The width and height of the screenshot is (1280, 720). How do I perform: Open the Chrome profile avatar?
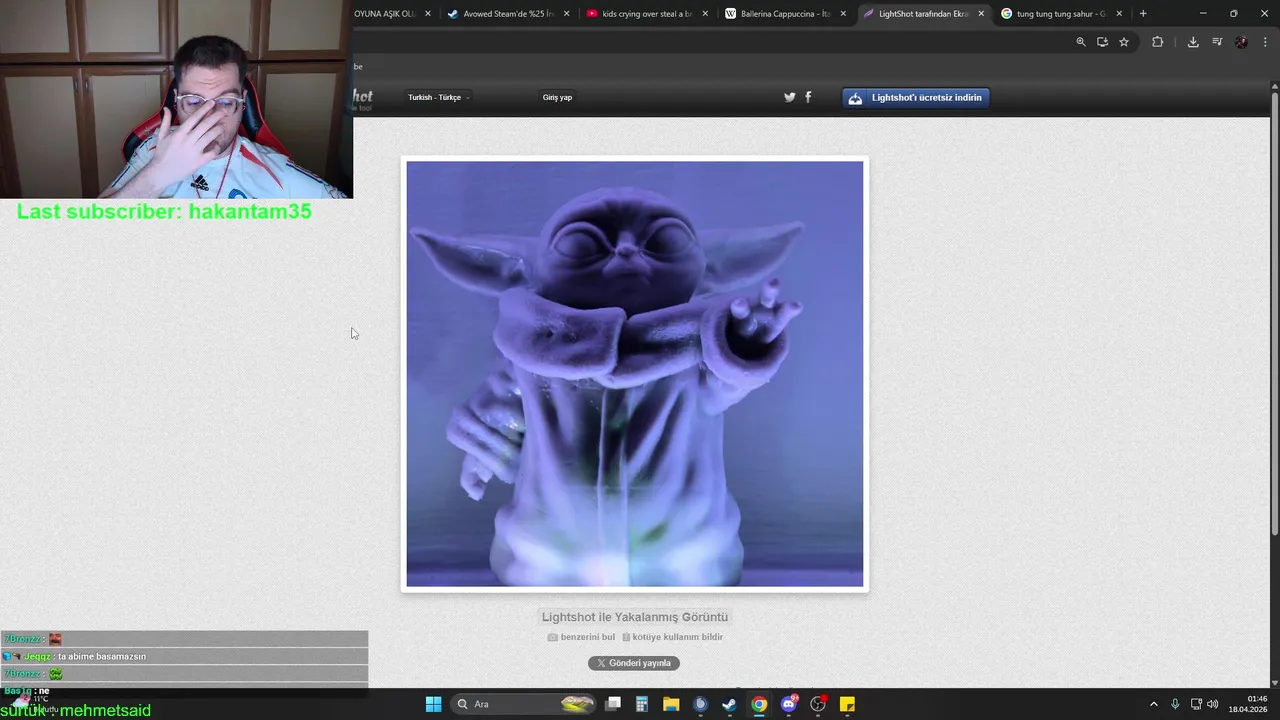click(x=1241, y=42)
